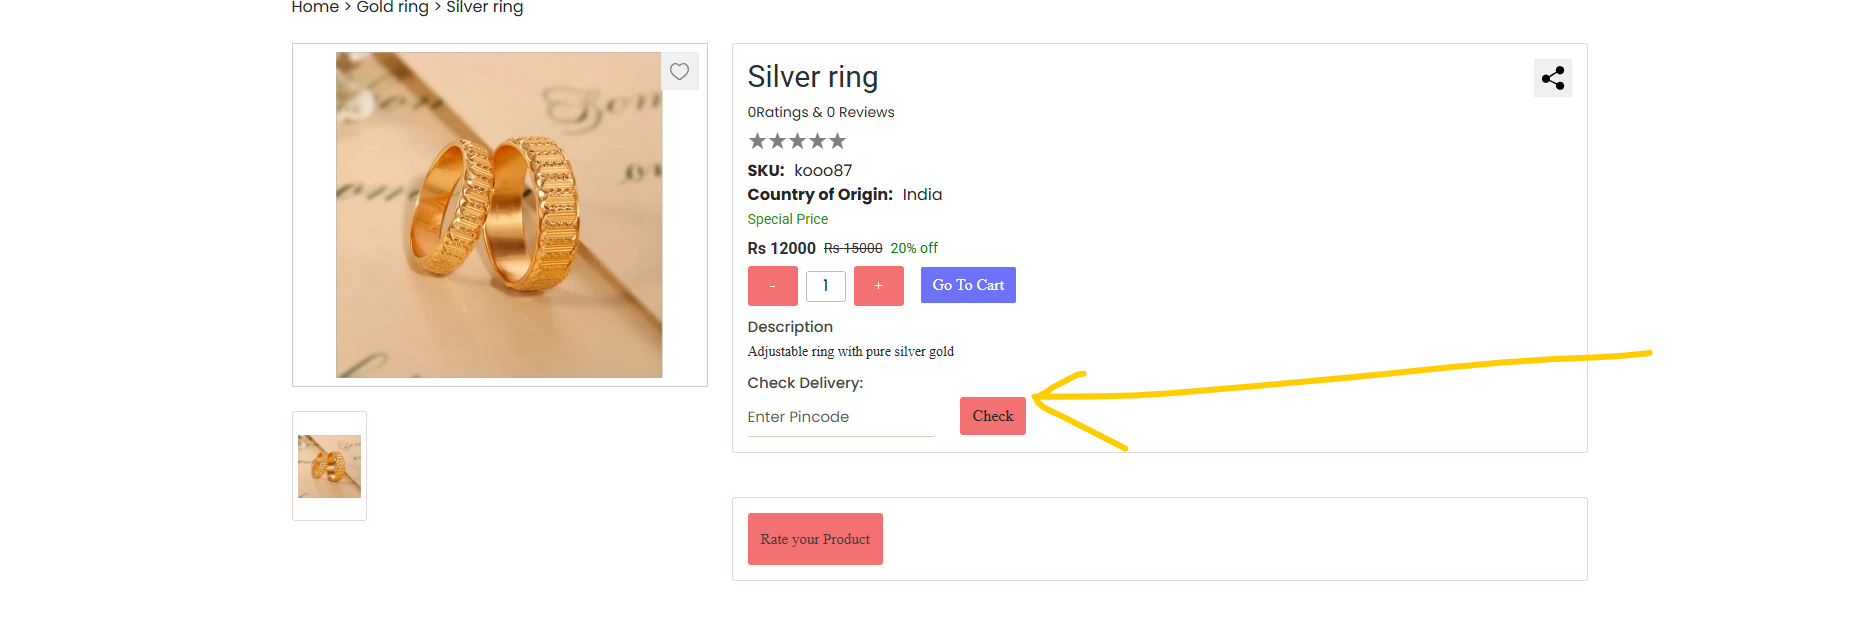Image resolution: width=1854 pixels, height=619 pixels.
Task: Open the main ring product image
Action: [499, 215]
